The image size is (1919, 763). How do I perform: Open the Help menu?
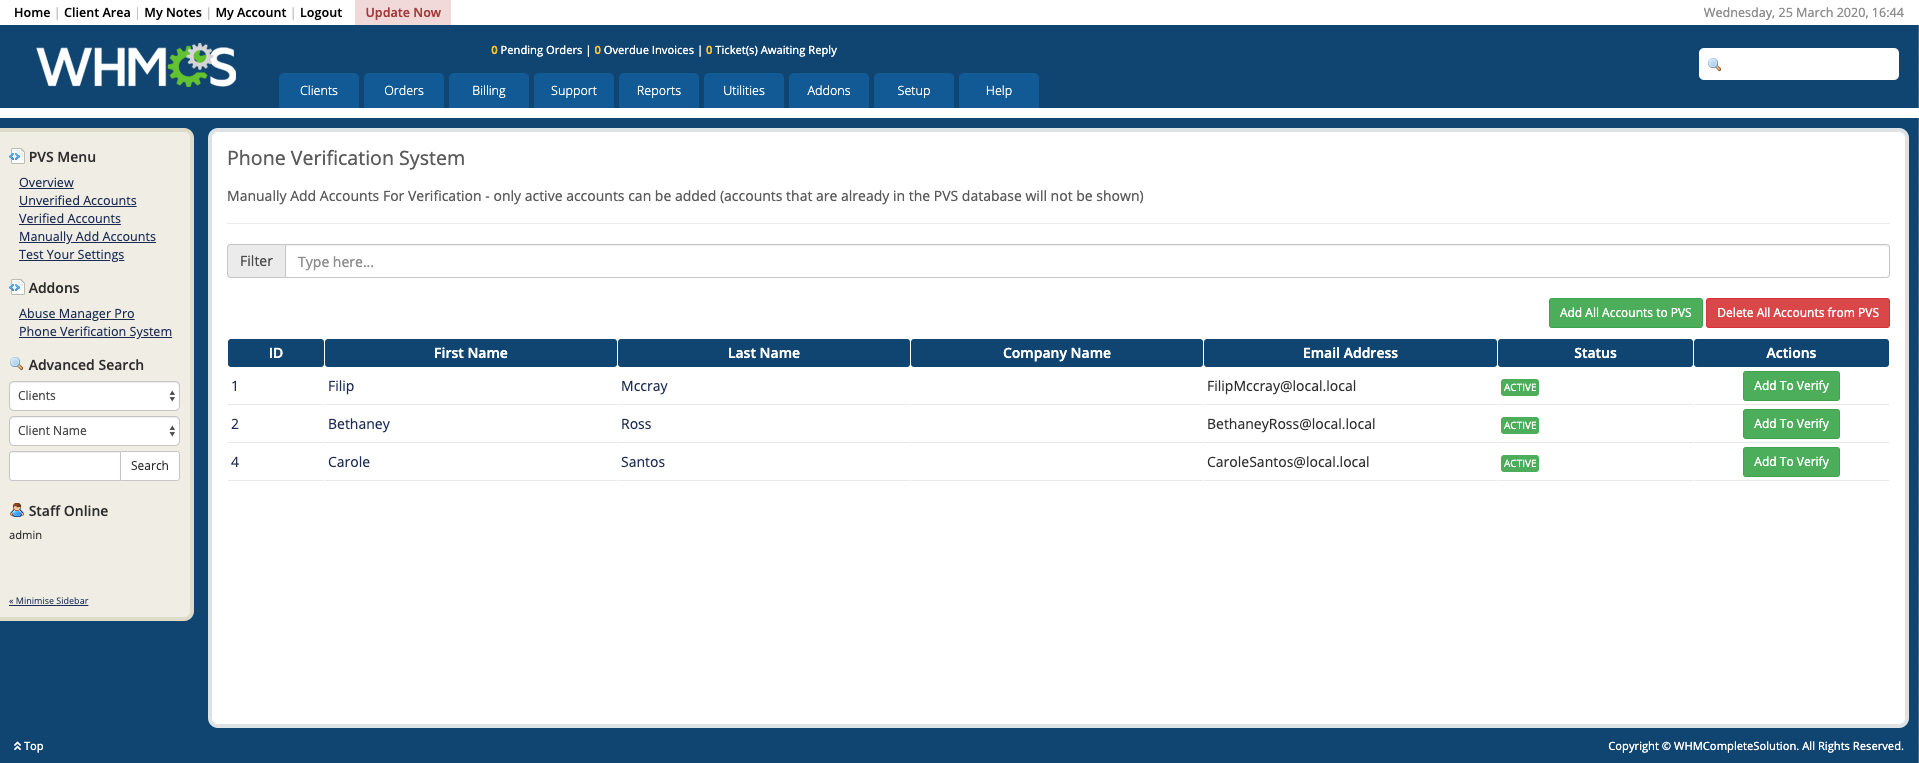point(999,90)
